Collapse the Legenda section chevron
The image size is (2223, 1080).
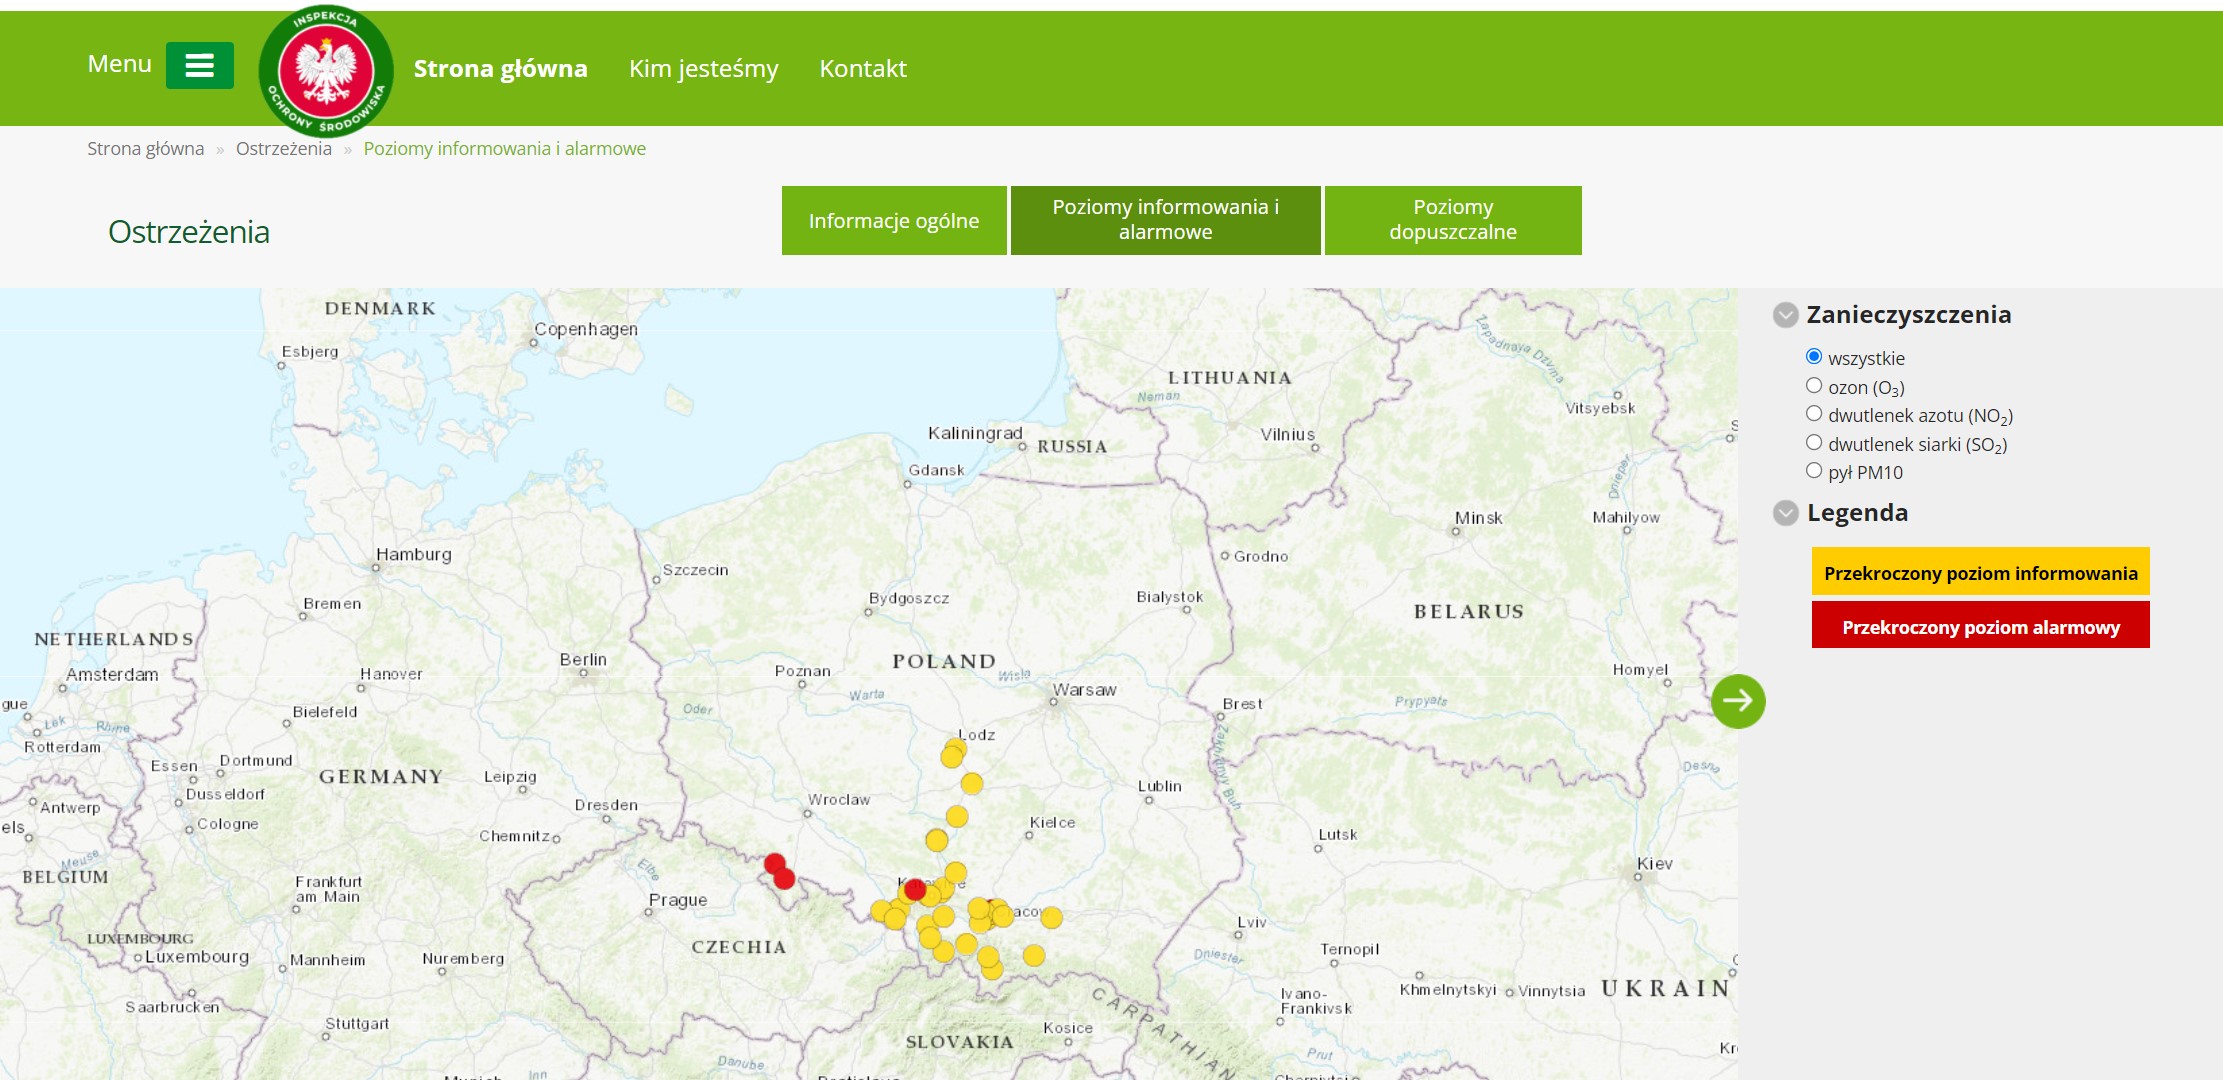1786,513
